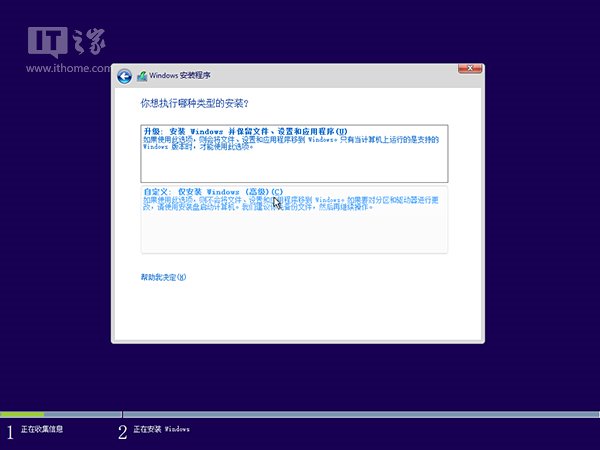Click the custom option description text

(x=290, y=203)
